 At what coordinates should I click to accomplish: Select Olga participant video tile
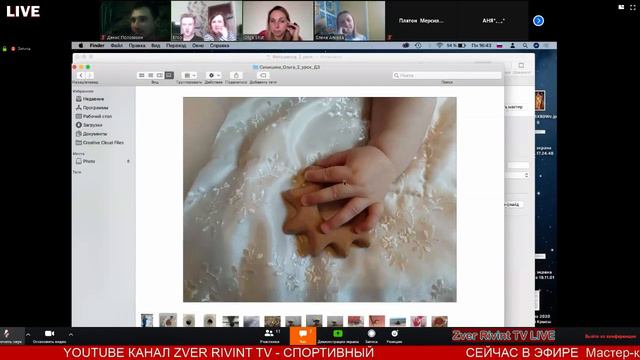(278, 20)
